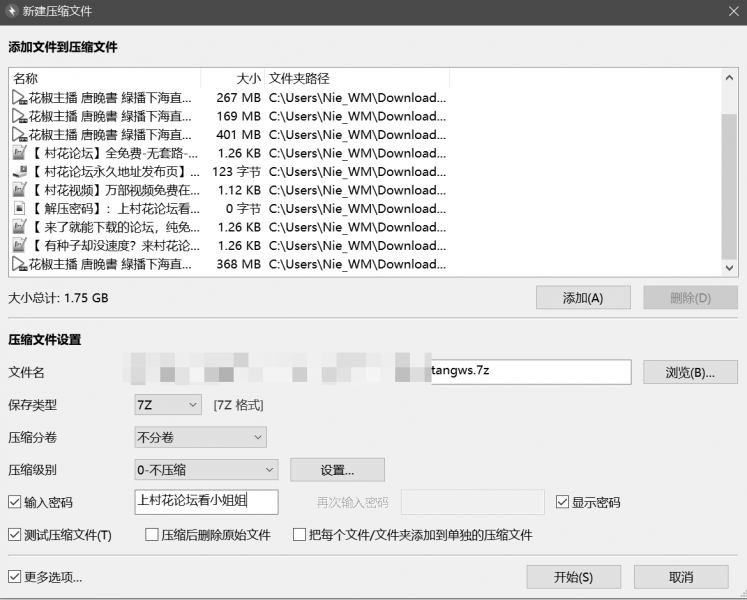Click the text file icon of the 0 字节 entry
This screenshot has height=600, width=747.
tap(19, 209)
